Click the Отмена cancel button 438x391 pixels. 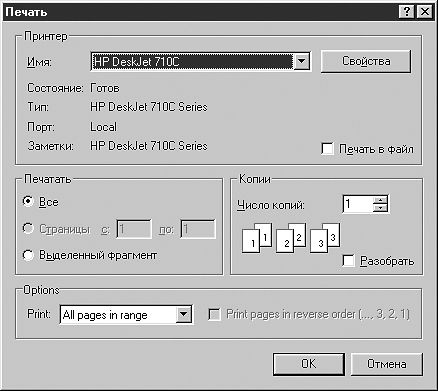pos(387,364)
